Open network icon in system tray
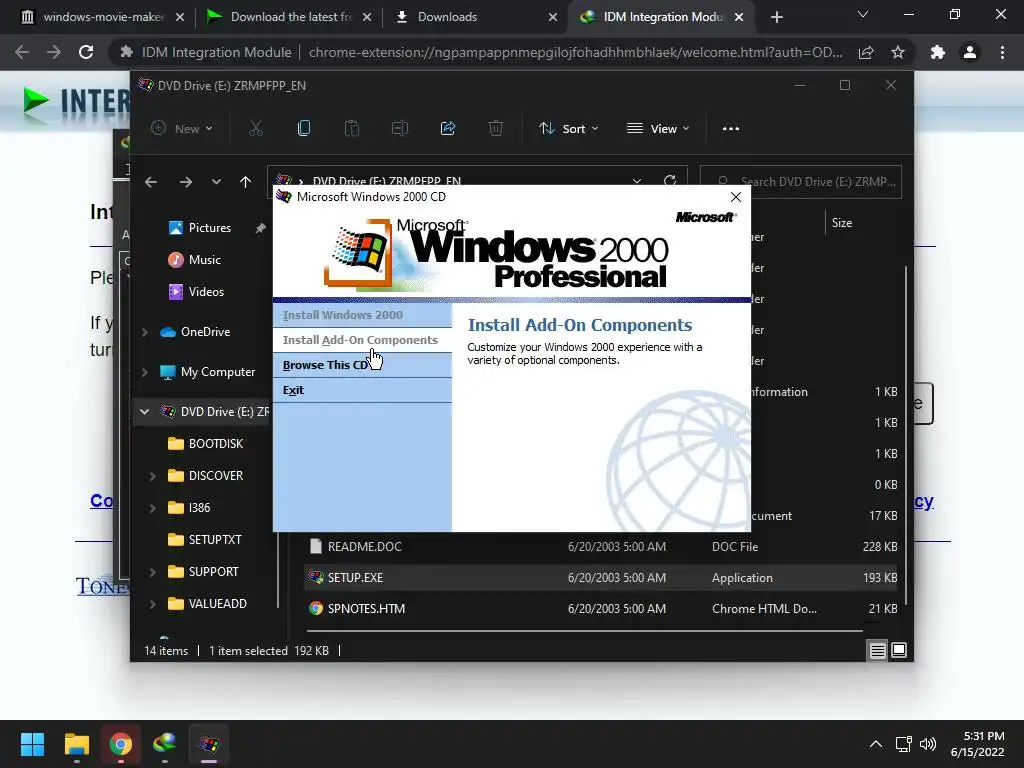1024x768 pixels. click(x=904, y=744)
